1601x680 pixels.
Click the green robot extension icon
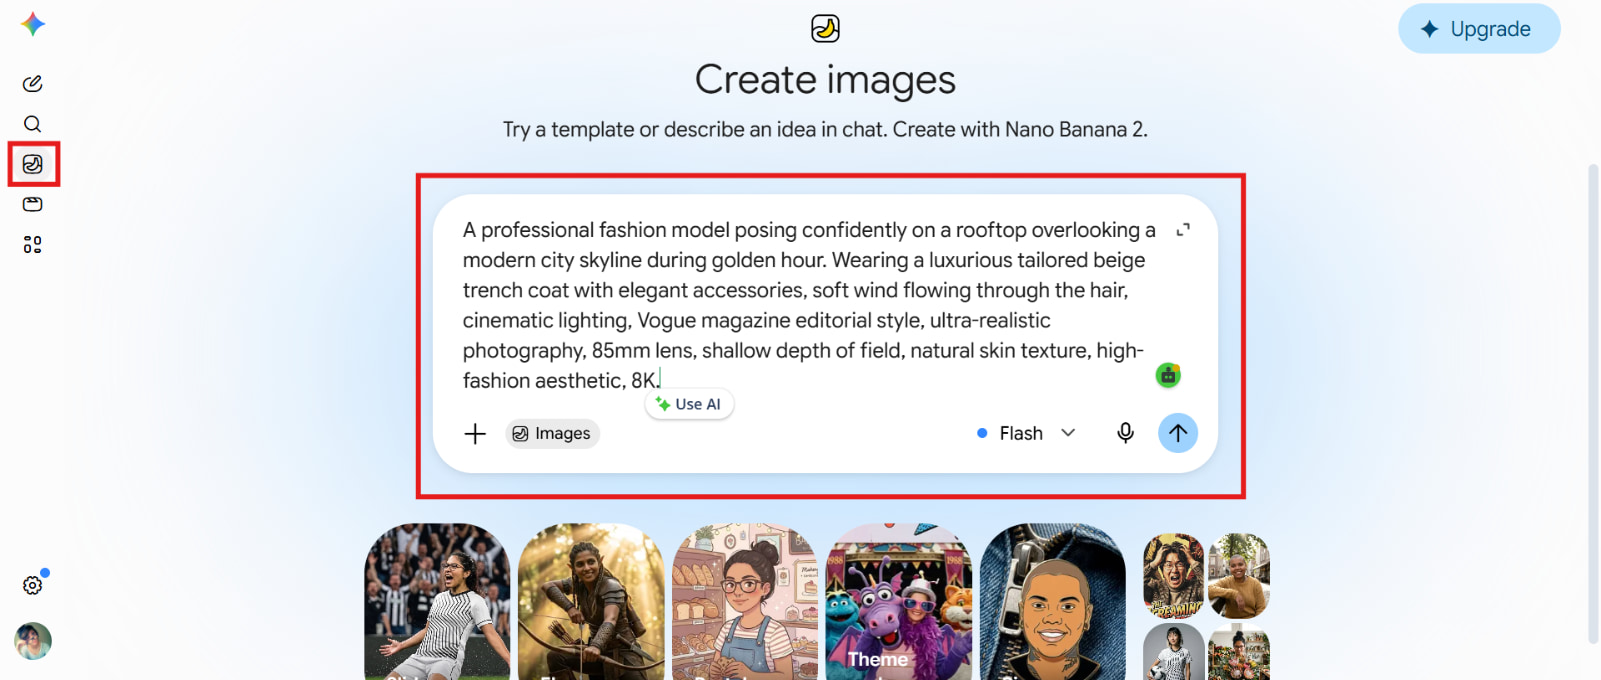point(1168,375)
